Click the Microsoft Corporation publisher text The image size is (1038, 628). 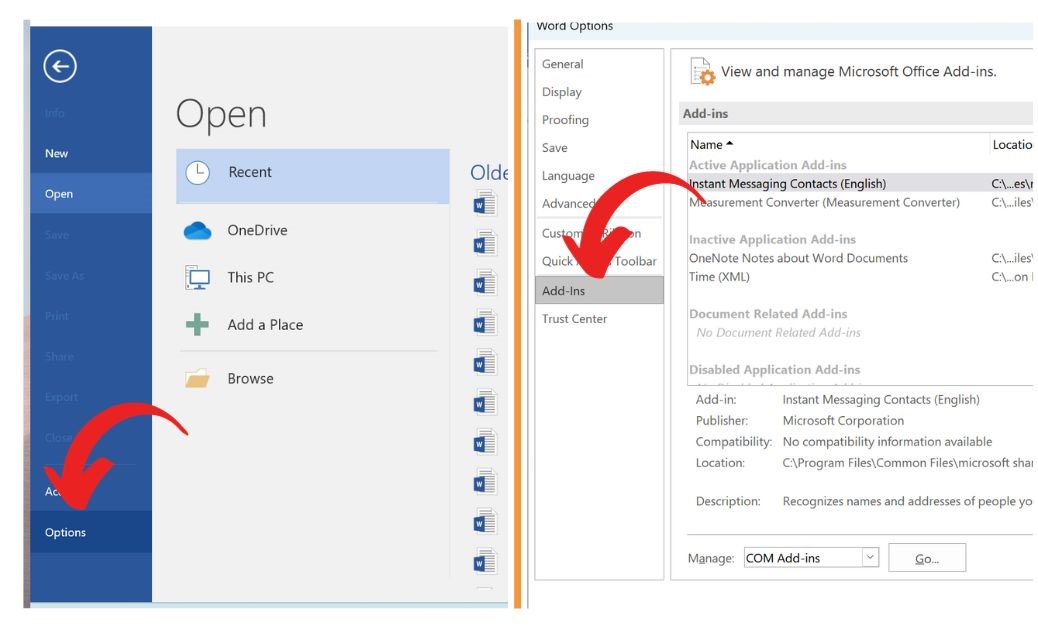pyautogui.click(x=843, y=421)
